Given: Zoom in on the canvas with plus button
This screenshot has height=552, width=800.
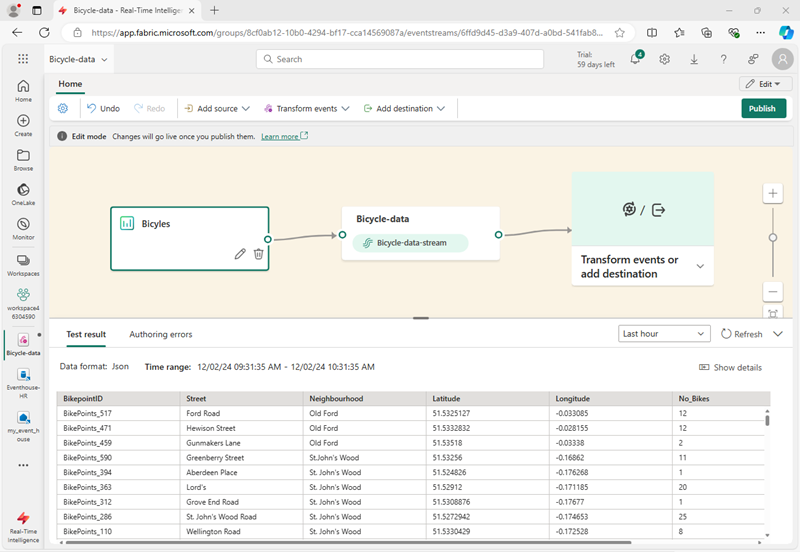Looking at the screenshot, I should pyautogui.click(x=772, y=193).
